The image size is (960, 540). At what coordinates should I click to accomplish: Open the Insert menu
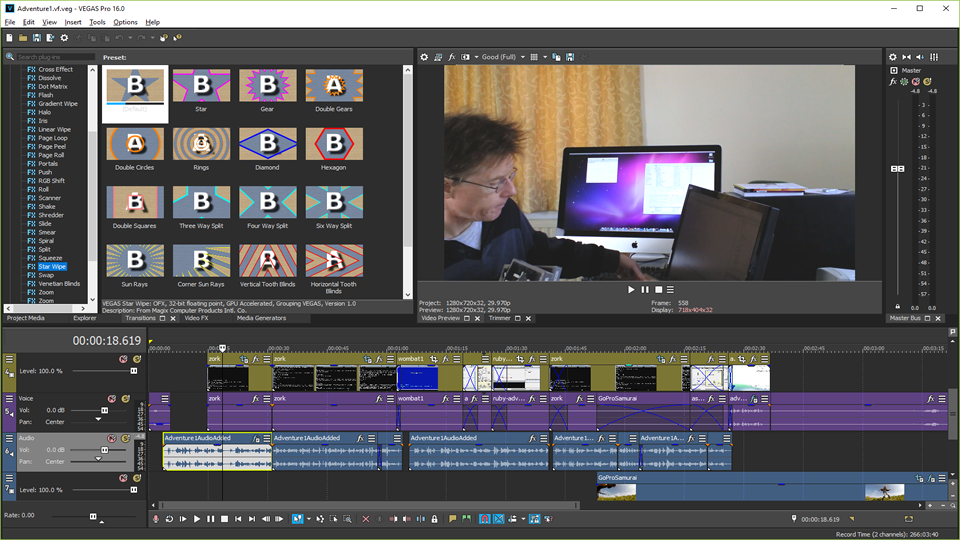(x=73, y=22)
